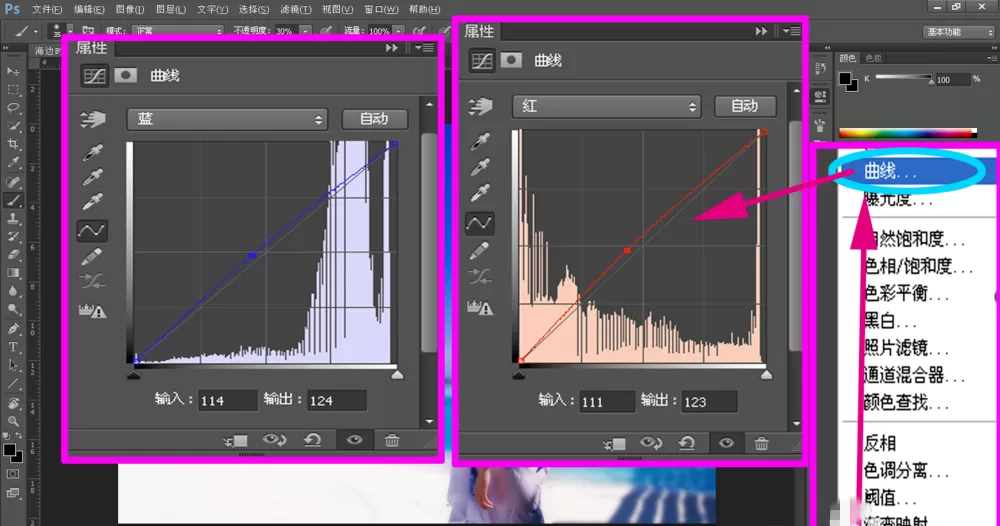This screenshot has width=1000, height=526.
Task: Toggle airbrush mode next to the flow field
Action: [419, 30]
